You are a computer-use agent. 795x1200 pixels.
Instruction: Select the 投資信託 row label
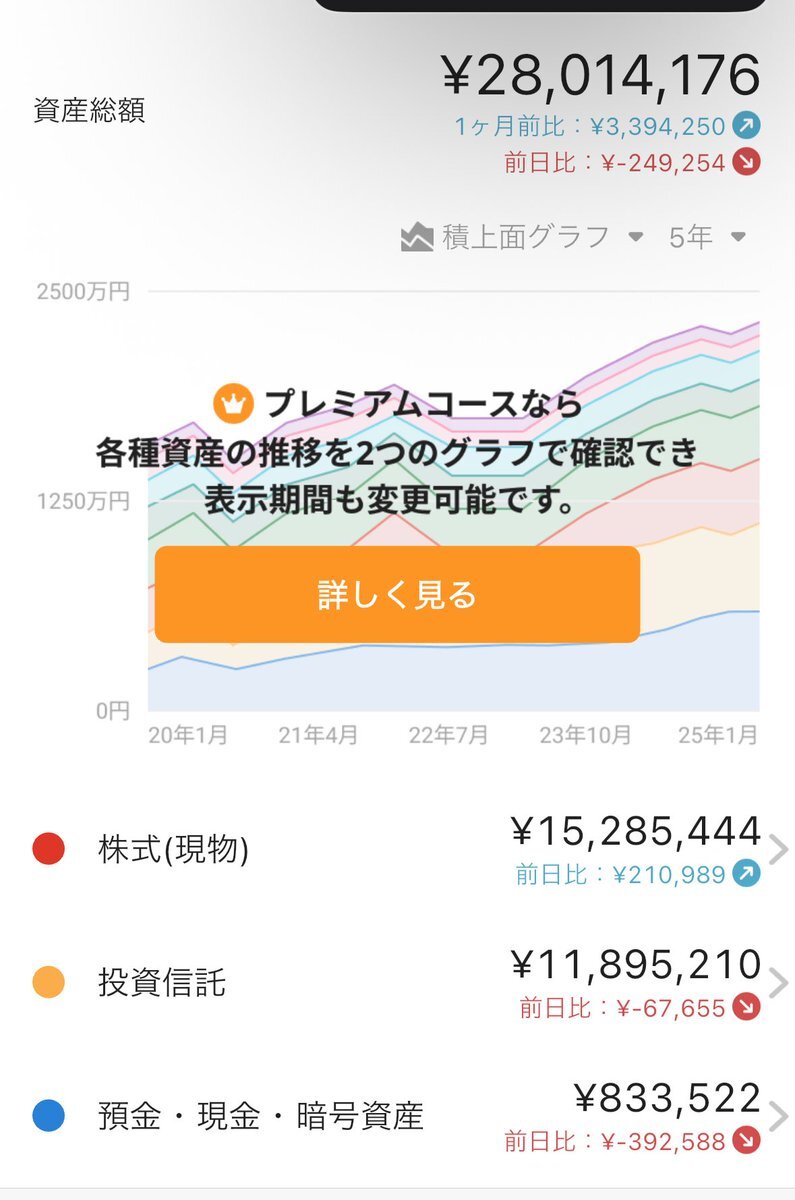(162, 983)
